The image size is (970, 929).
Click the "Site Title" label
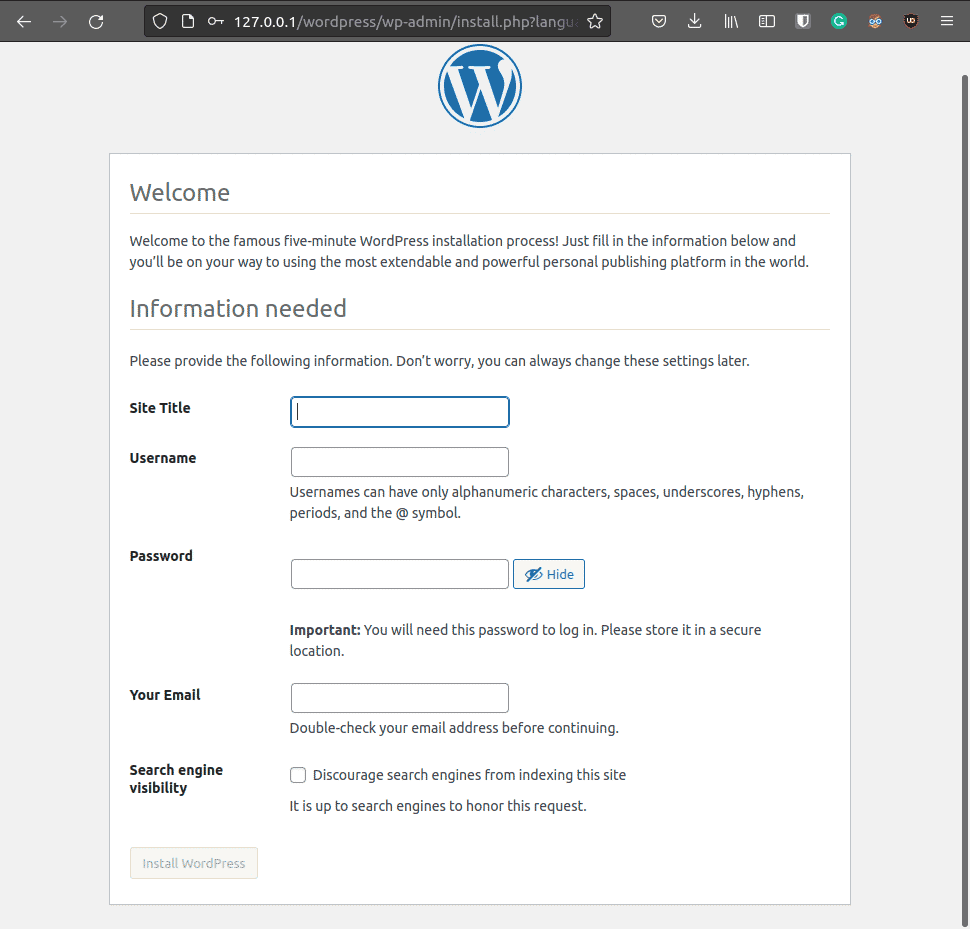(x=160, y=408)
